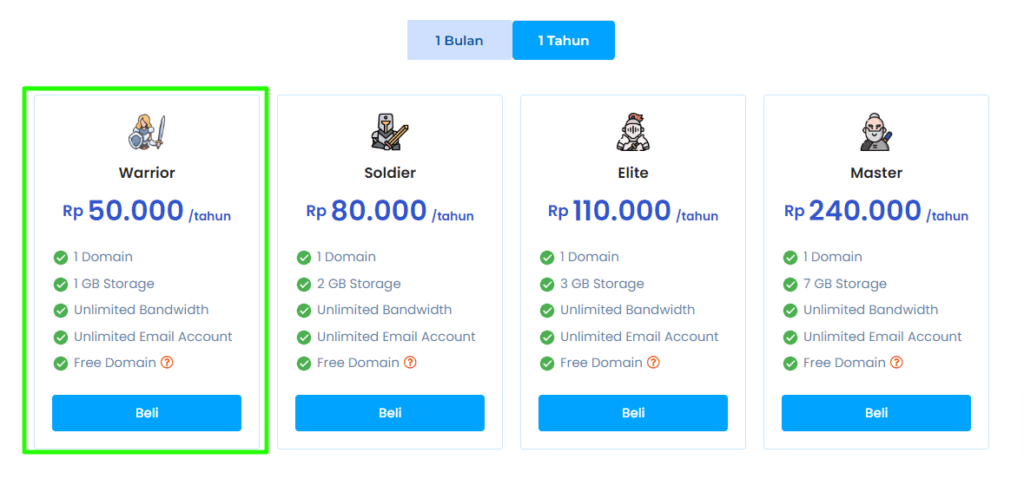Click the green checkmark beside 7 GB Storage
This screenshot has width=1024, height=479.
(x=790, y=284)
